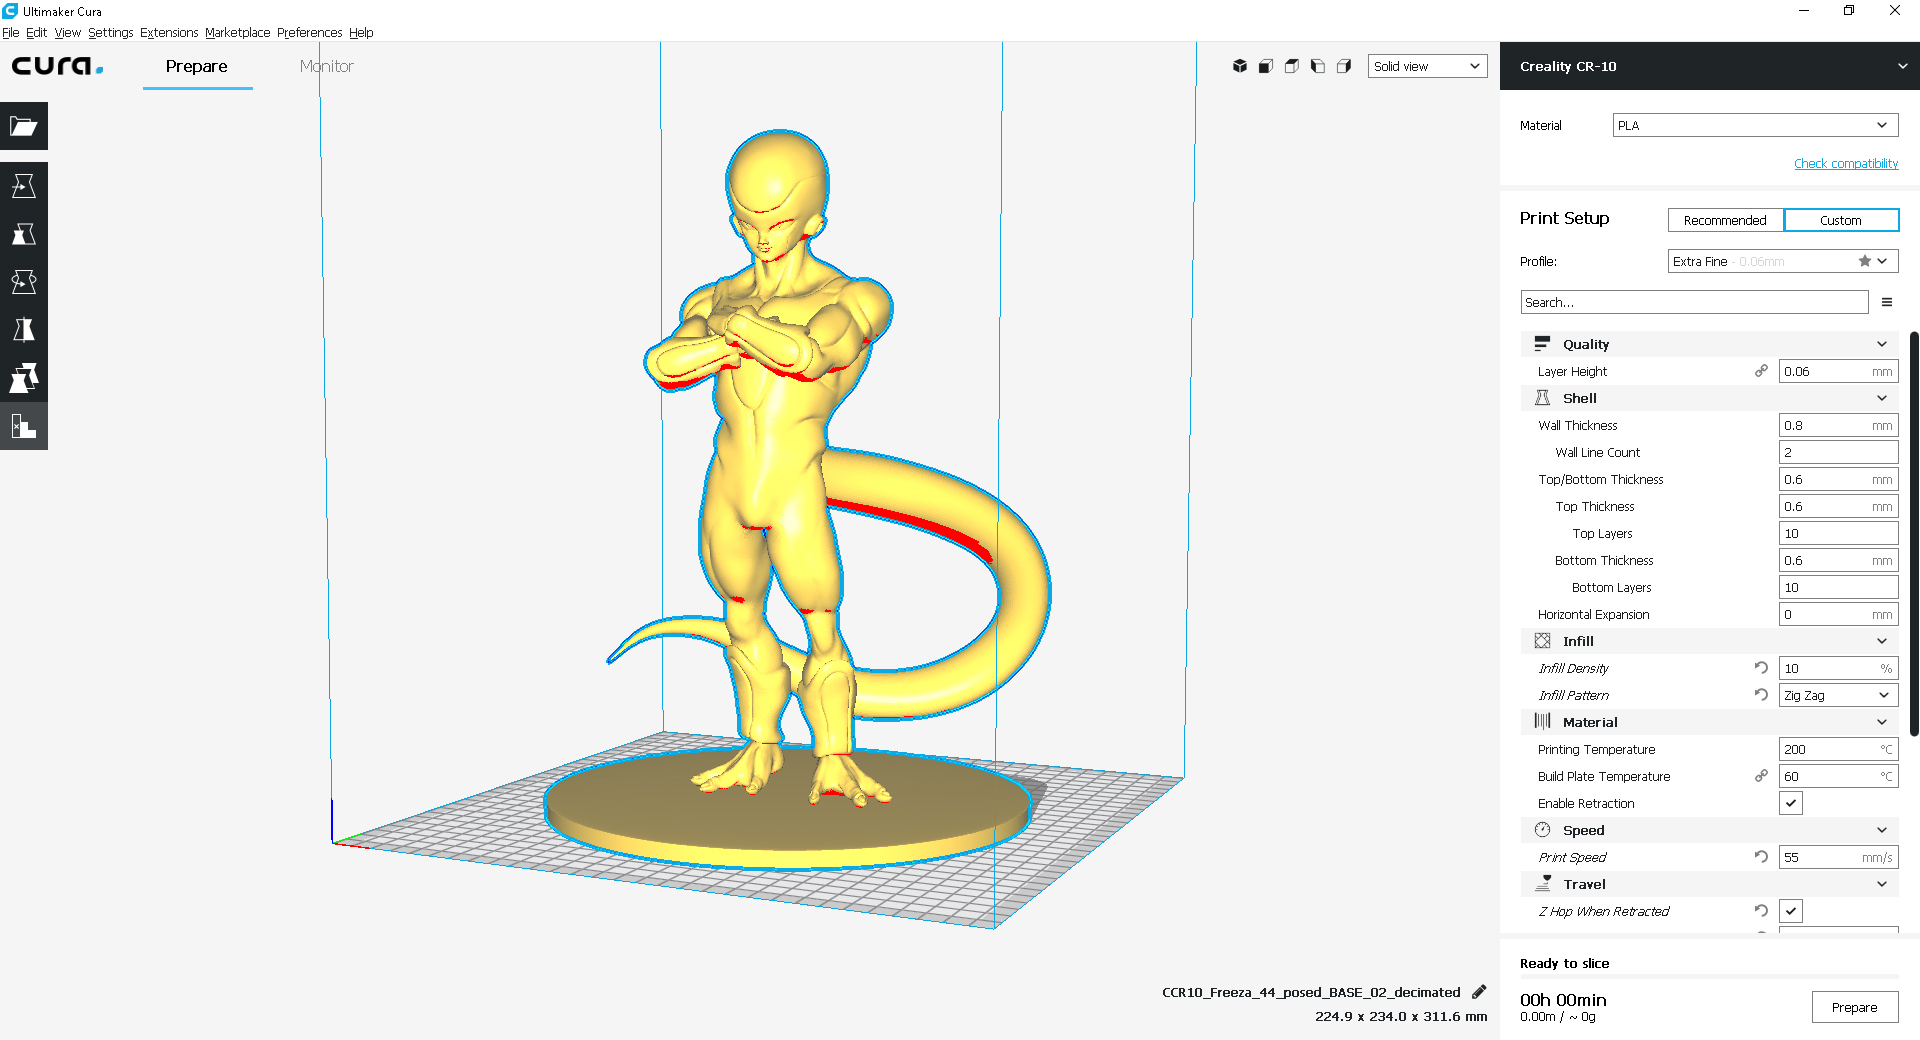Reset Infill Density with its revert arrow
This screenshot has width=1920, height=1040.
tap(1761, 668)
